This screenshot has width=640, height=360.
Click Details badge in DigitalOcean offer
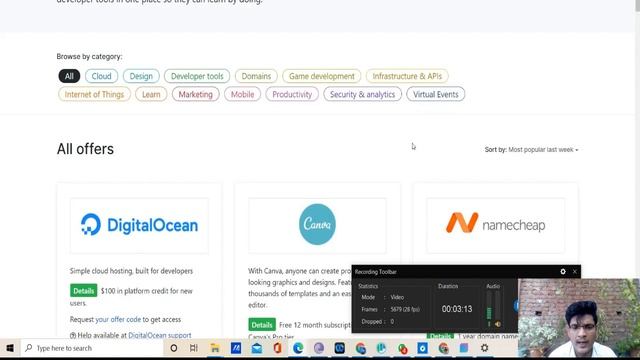point(83,291)
